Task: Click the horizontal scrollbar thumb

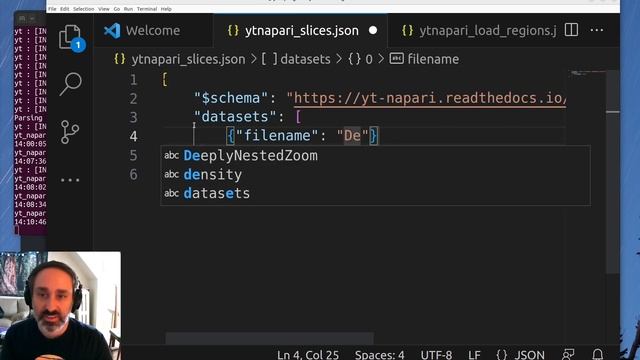Action: (269, 338)
